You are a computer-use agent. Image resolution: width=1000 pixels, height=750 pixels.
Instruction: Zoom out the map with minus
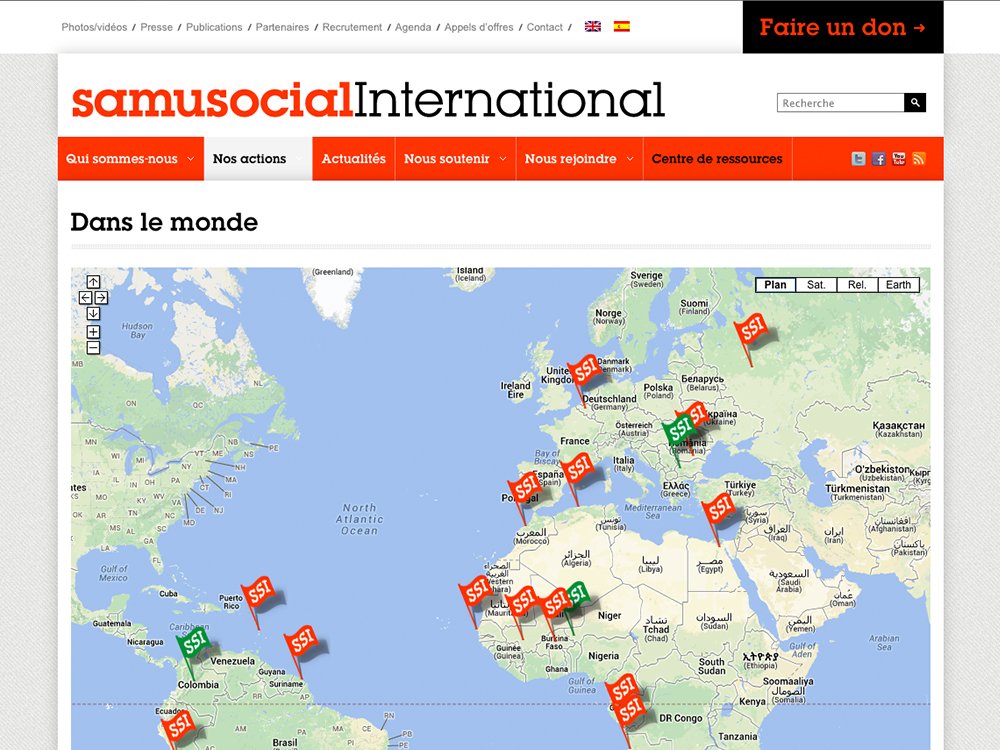pyautogui.click(x=93, y=348)
